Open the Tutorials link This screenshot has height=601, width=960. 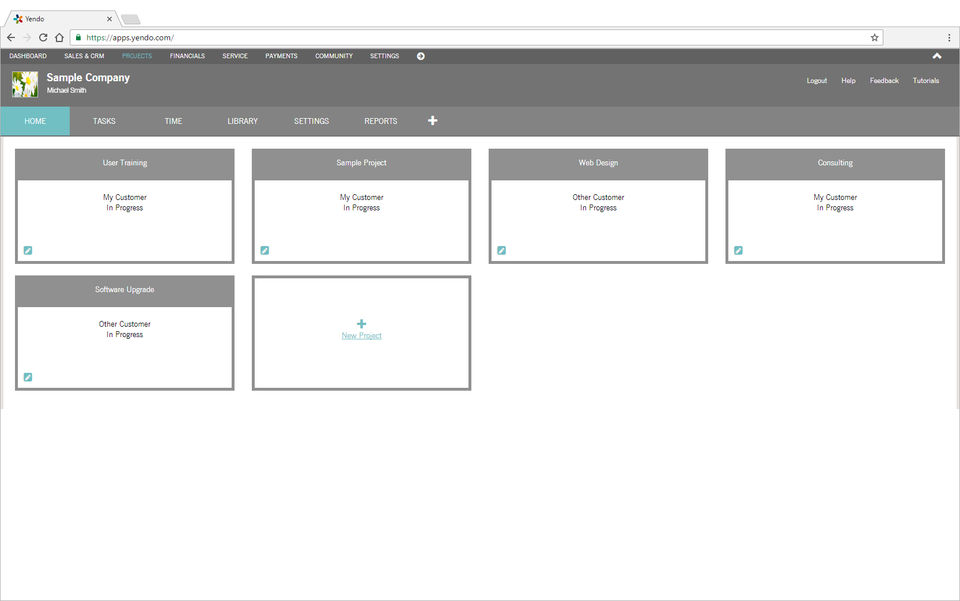click(926, 81)
